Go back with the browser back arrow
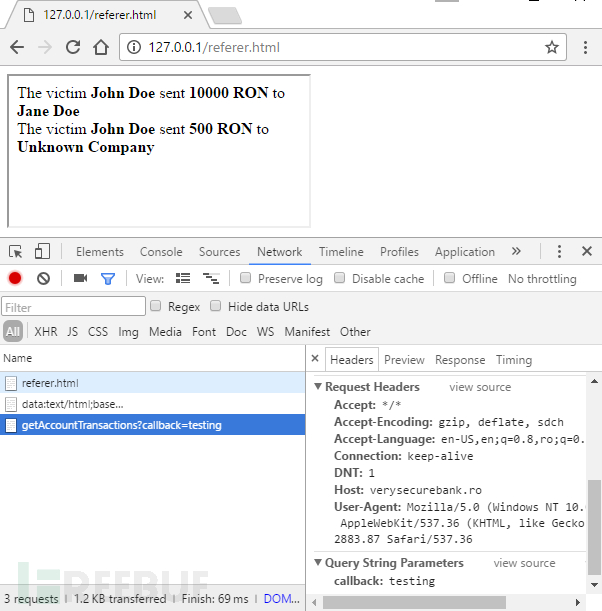 click(17, 47)
